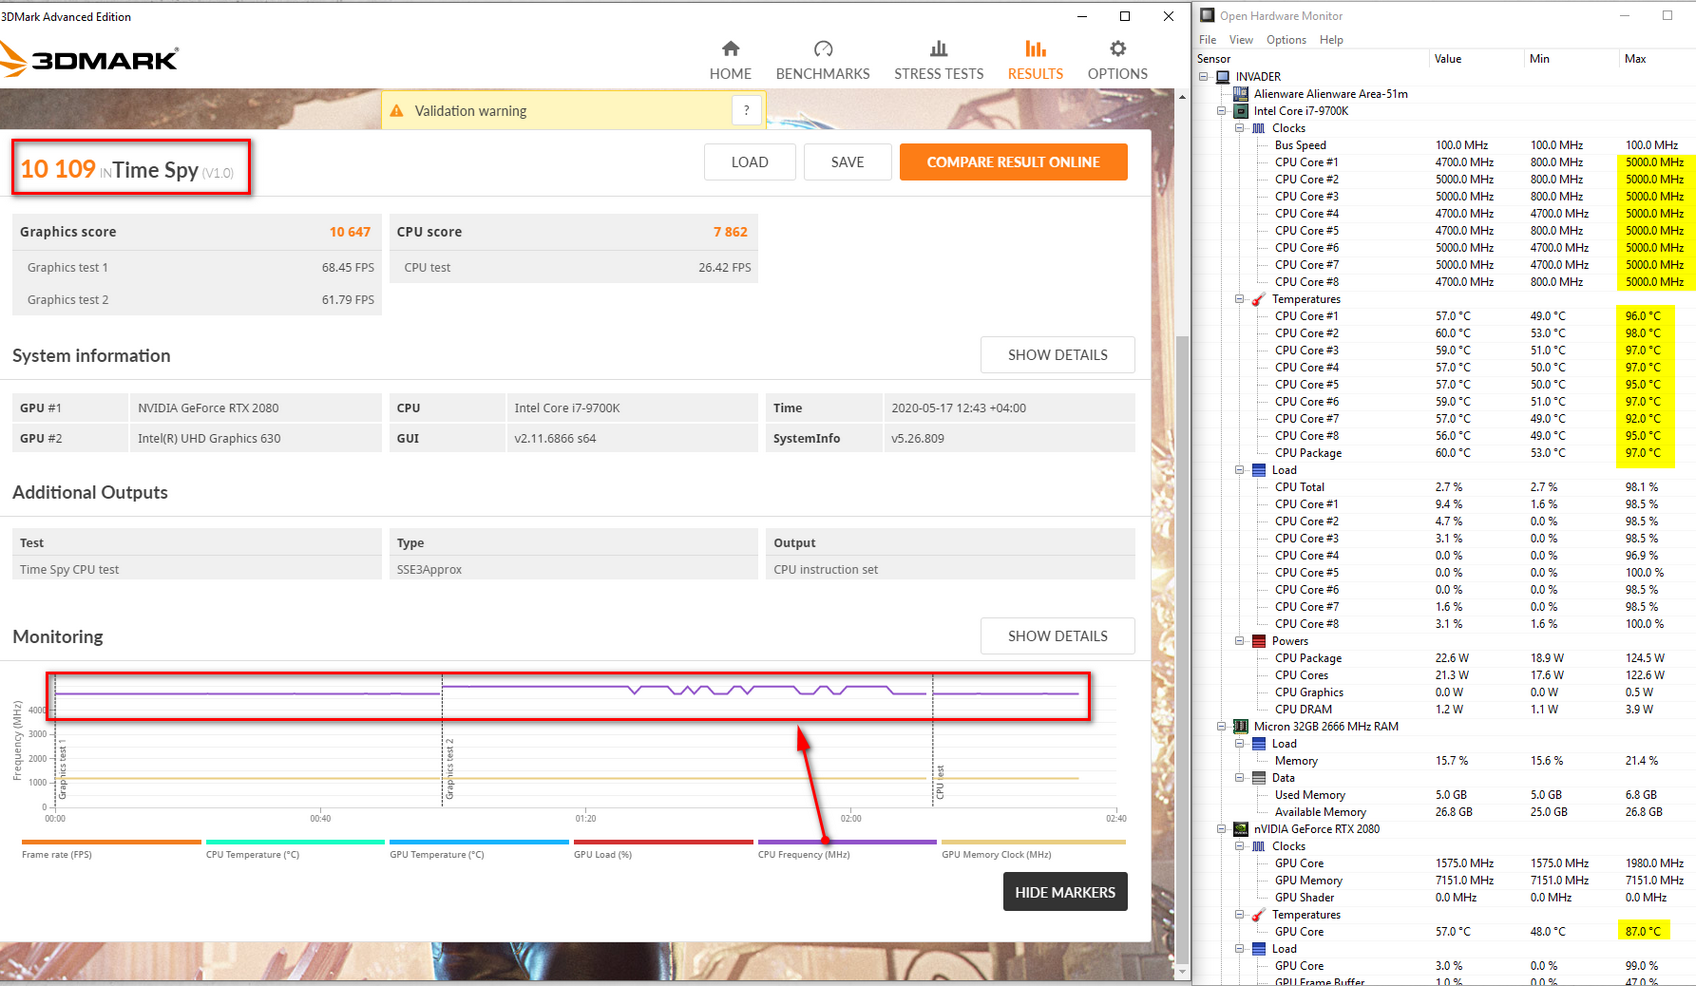Open the View menu in Hardware Monitor
1696x986 pixels.
pos(1241,40)
